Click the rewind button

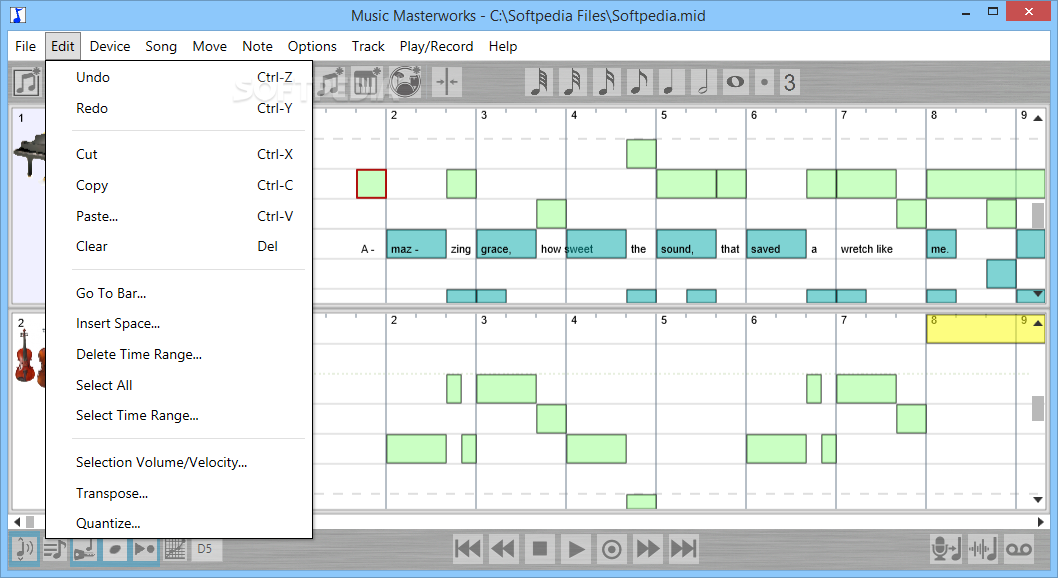(x=503, y=549)
